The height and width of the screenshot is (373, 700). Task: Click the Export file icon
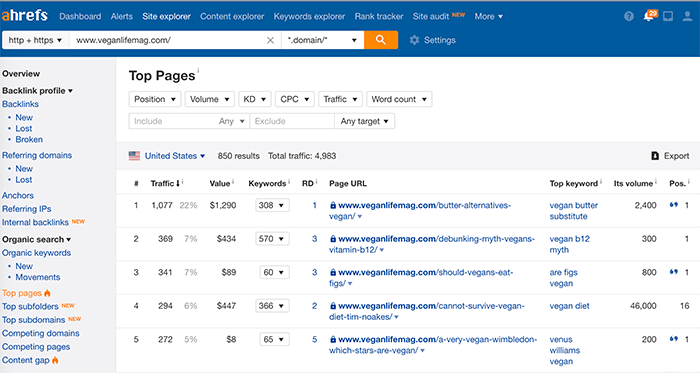[655, 156]
